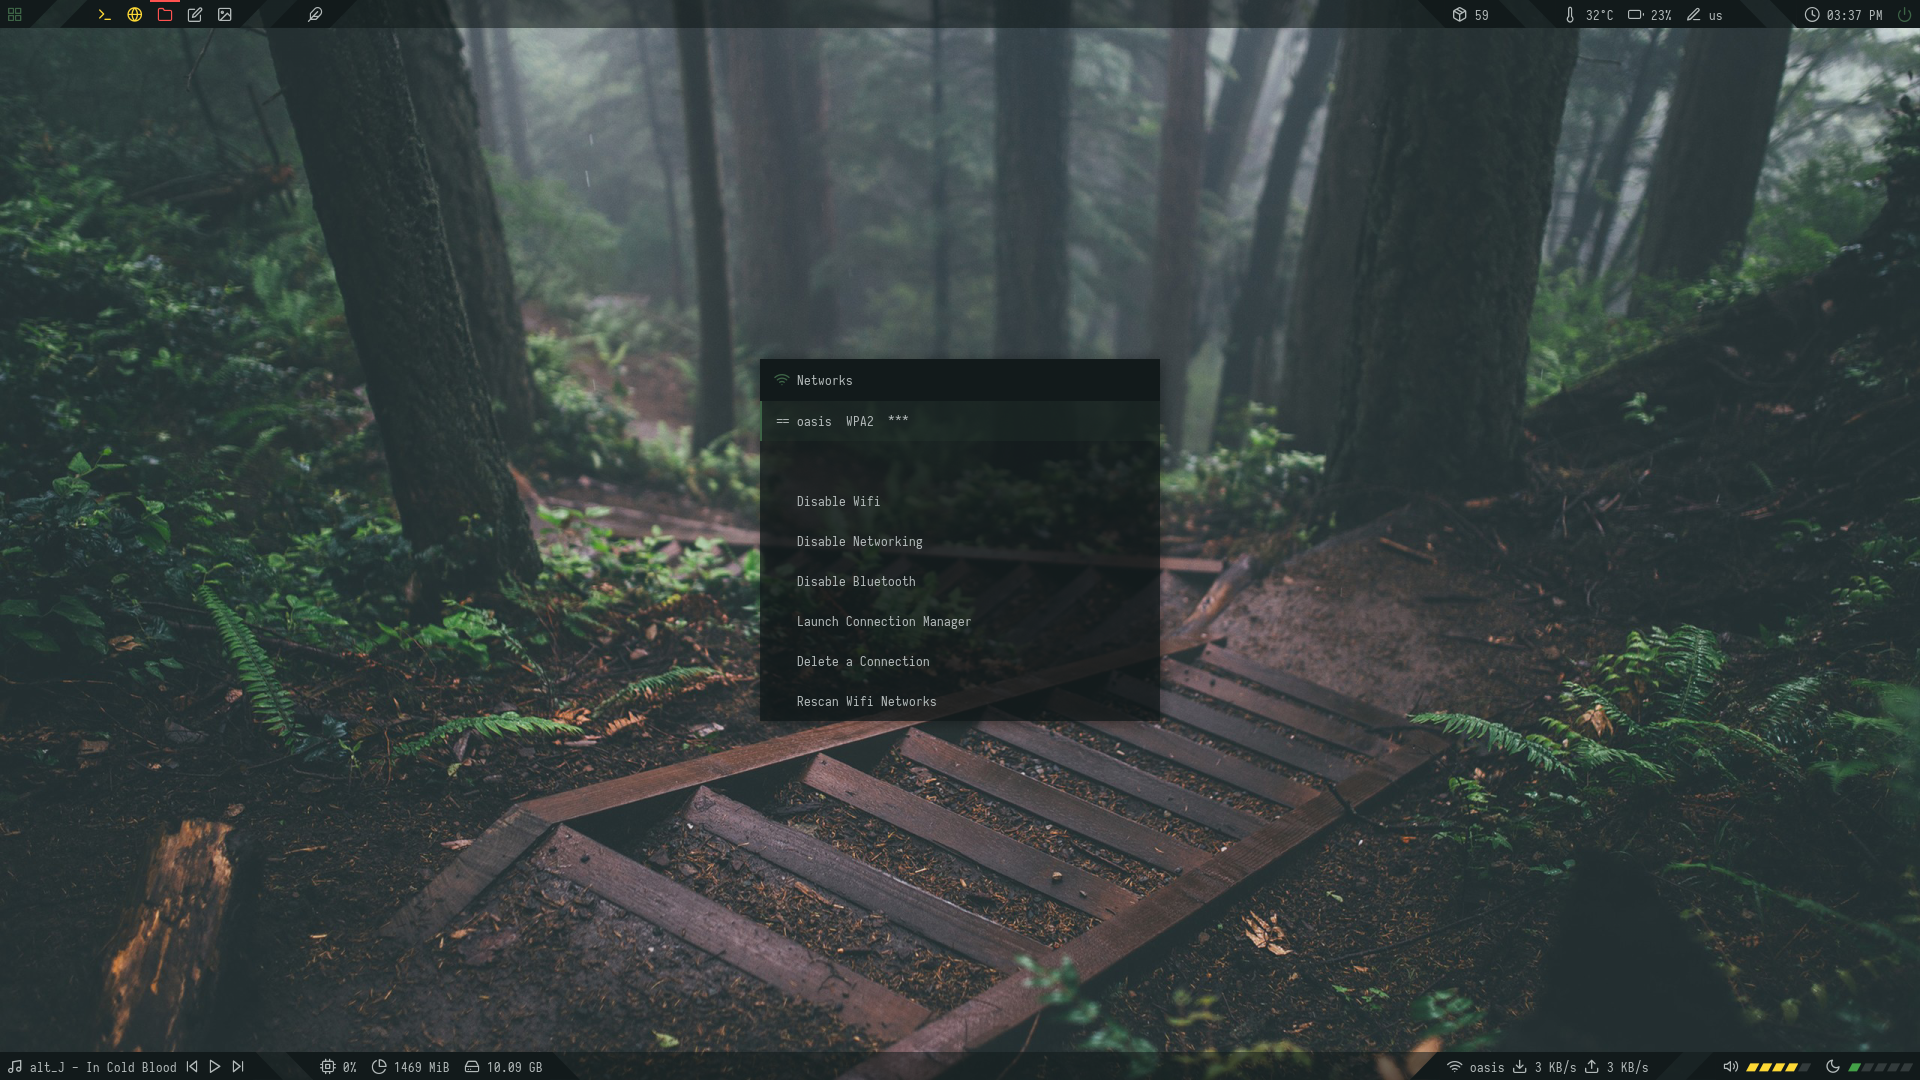Viewport: 1920px width, 1080px height.
Task: Open the workspaces grid icon
Action: coord(15,15)
